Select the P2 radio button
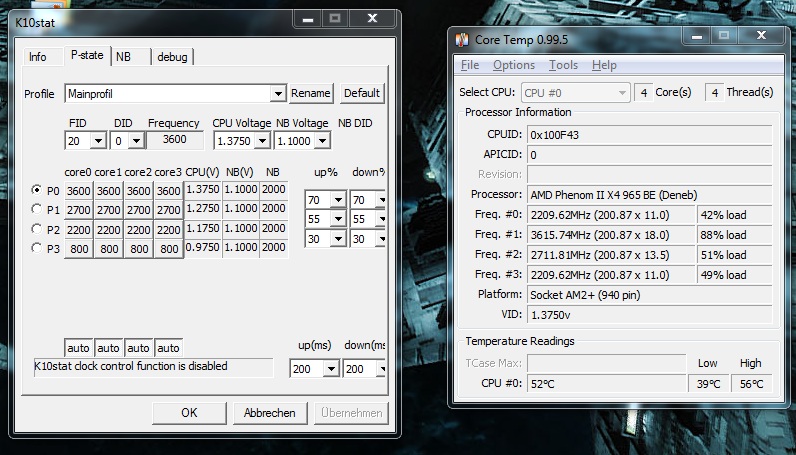This screenshot has height=455, width=796. (x=36, y=229)
